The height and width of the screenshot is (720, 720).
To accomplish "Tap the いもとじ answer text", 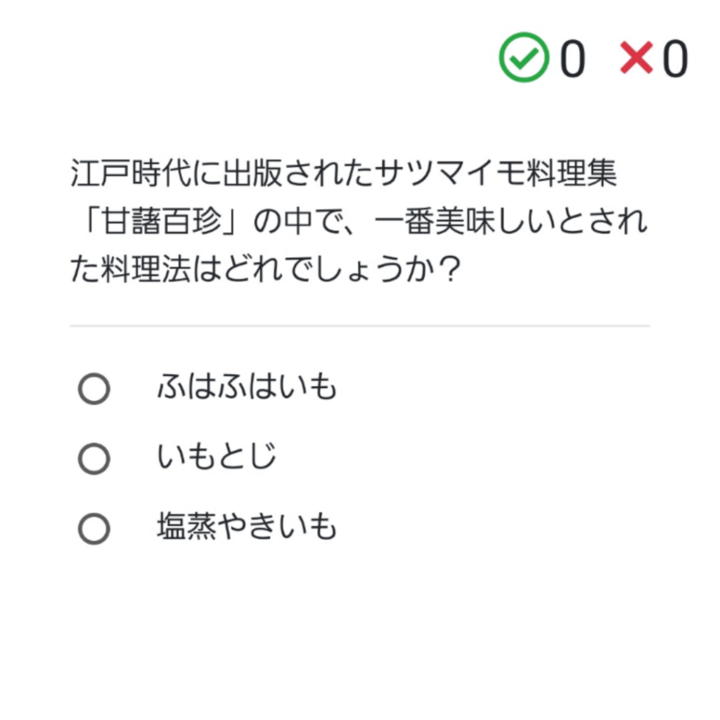I will click(x=216, y=458).
